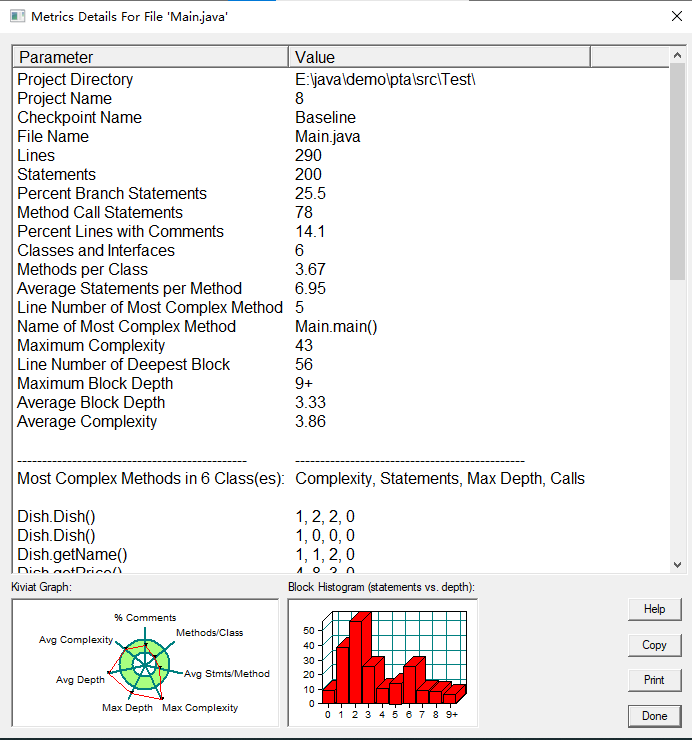
Task: Select Line Number of Most Complex Method
Action: coord(340,307)
